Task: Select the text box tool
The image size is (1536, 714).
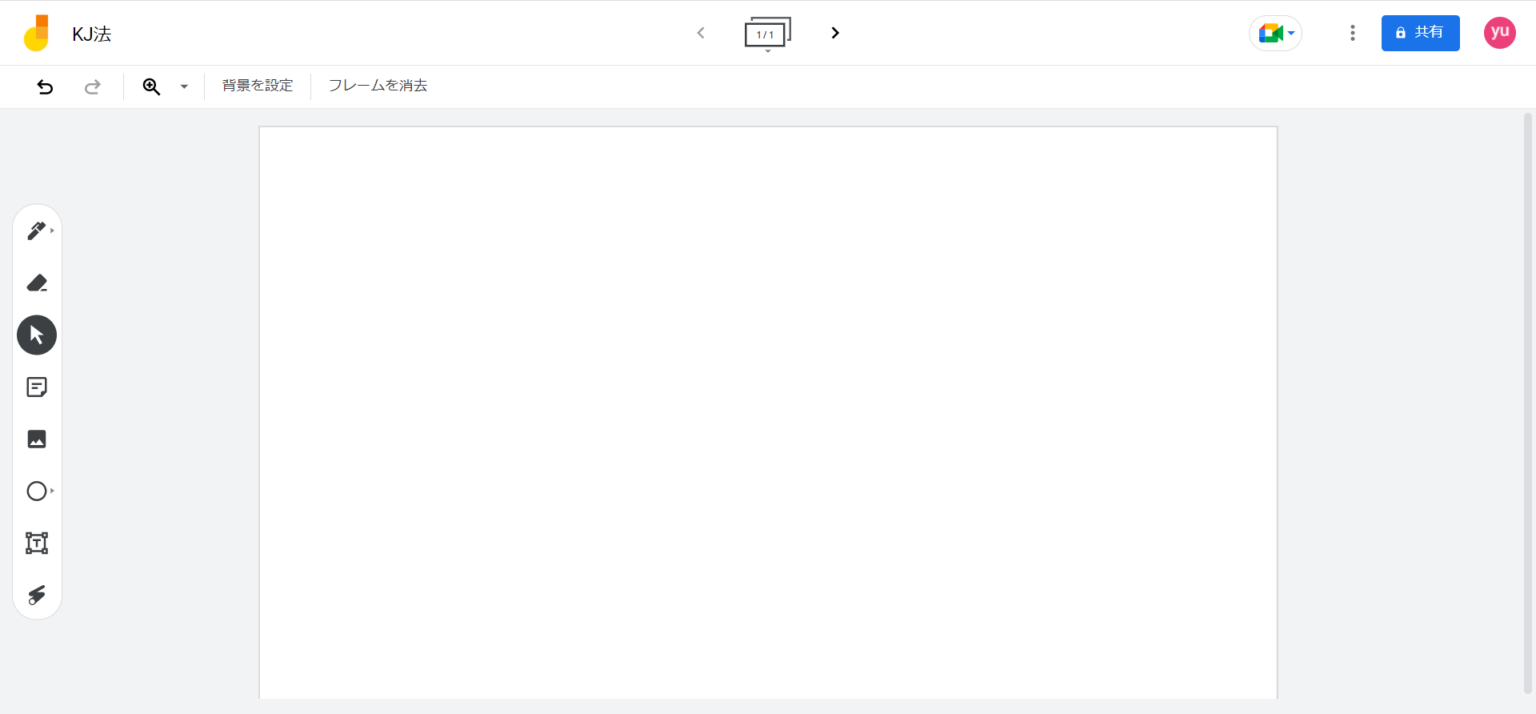Action: point(37,542)
